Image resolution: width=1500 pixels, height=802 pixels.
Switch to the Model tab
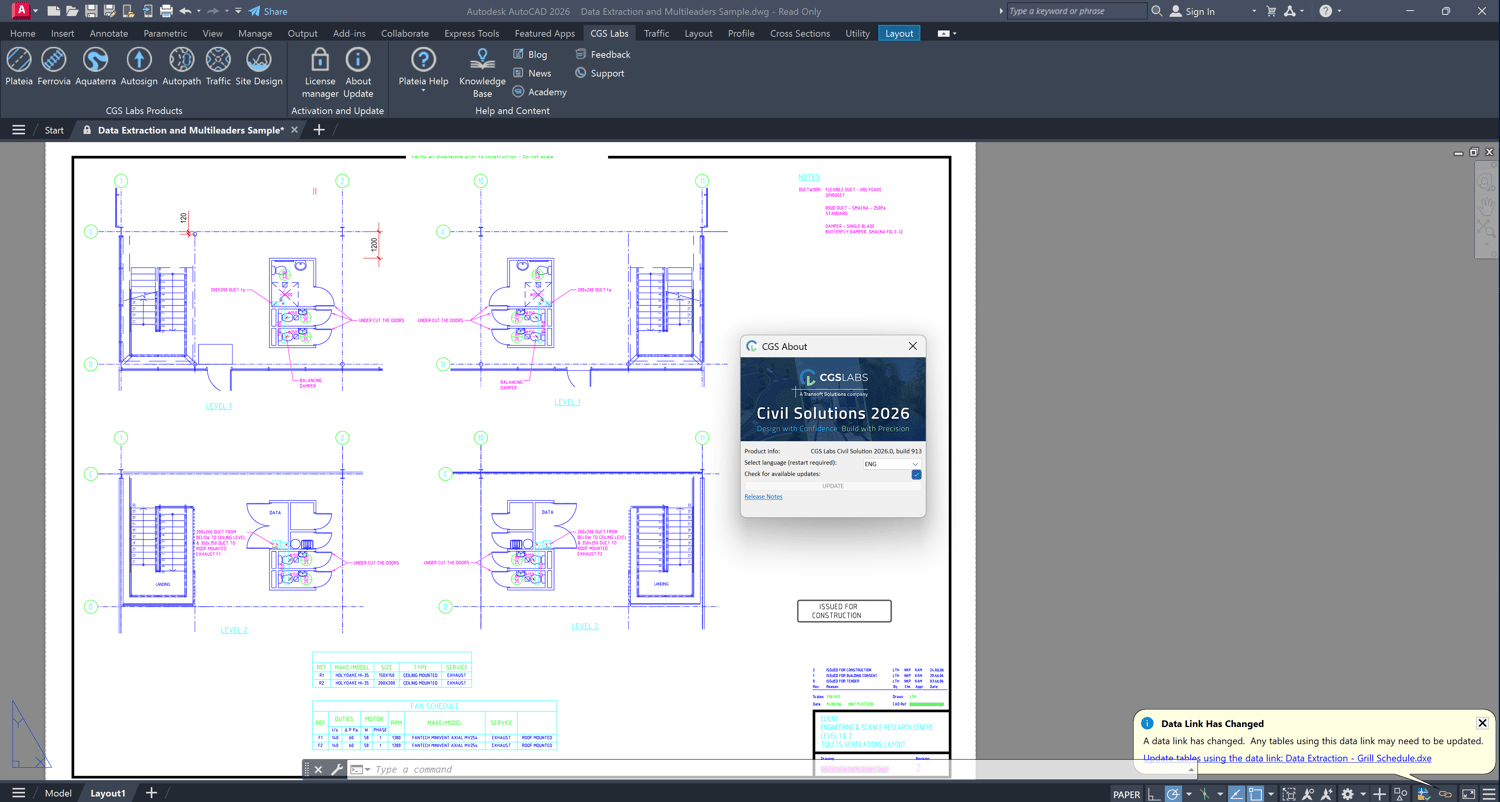tap(58, 793)
